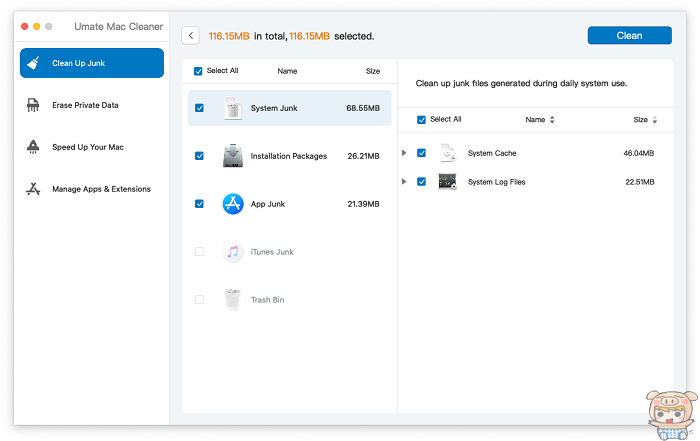Image resolution: width=700 pixels, height=441 pixels.
Task: Open the Speed Up Your Mac section
Action: pyautogui.click(x=88, y=147)
